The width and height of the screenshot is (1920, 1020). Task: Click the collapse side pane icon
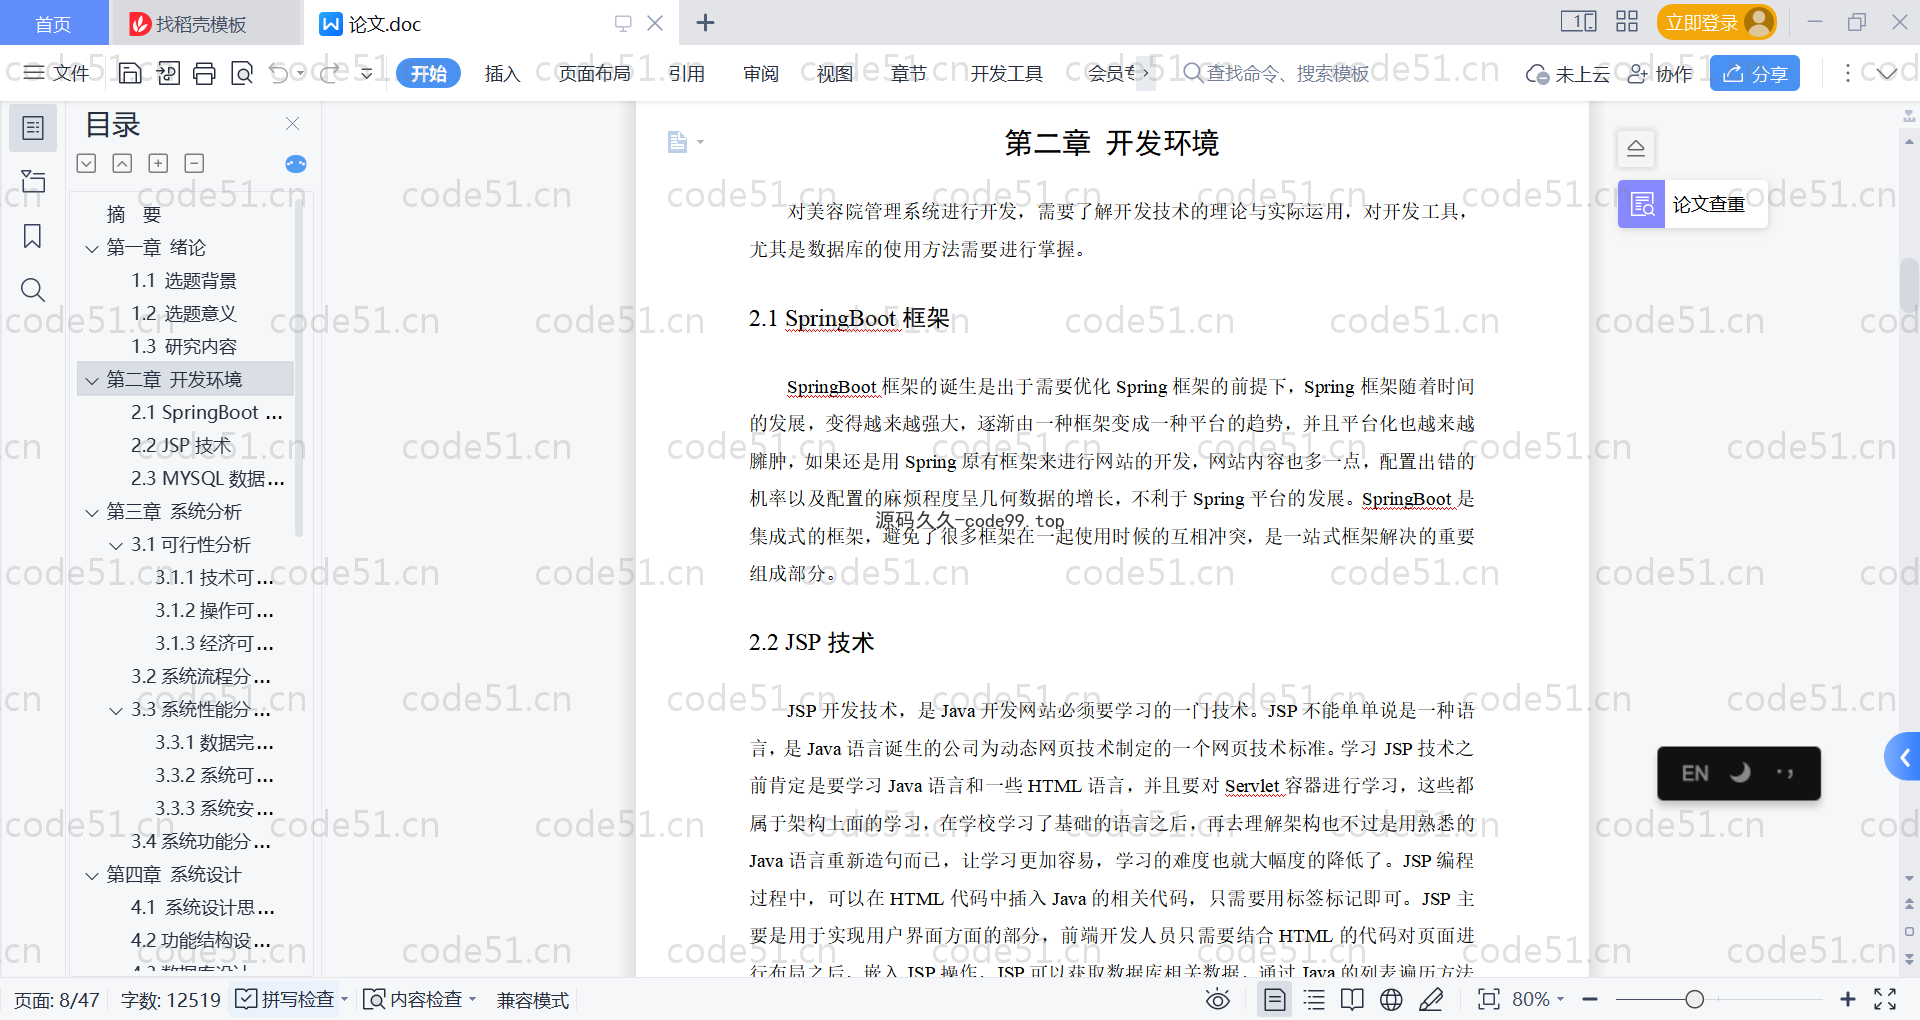click(1636, 148)
